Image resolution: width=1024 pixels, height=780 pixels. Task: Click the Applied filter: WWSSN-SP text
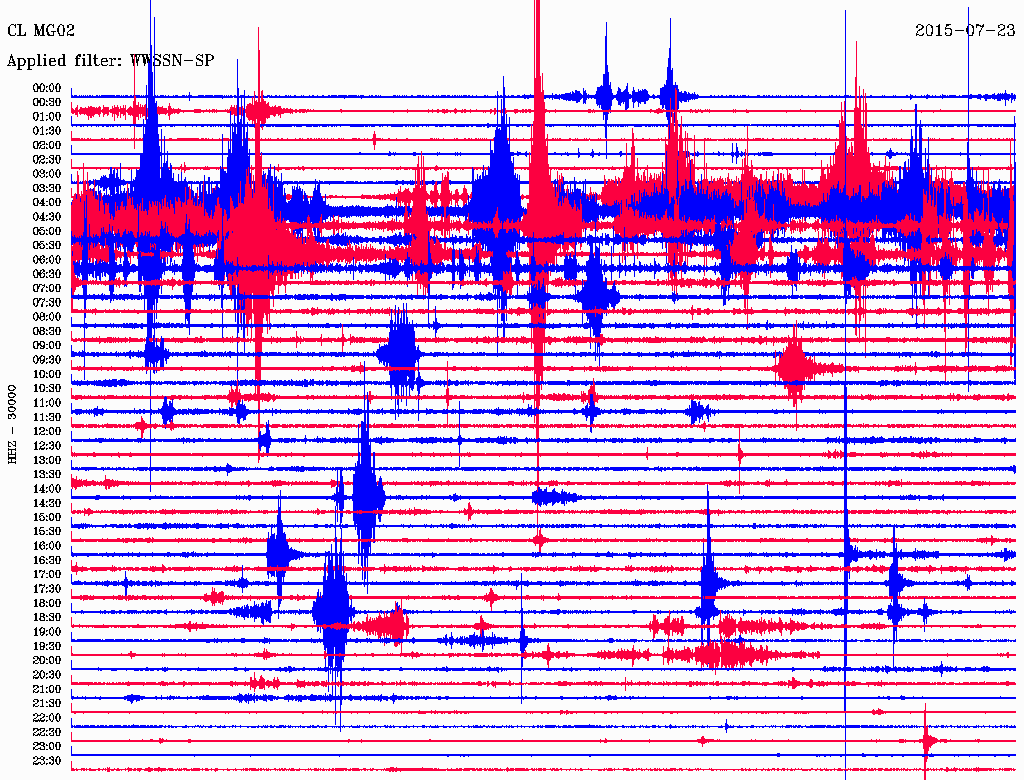[110, 61]
